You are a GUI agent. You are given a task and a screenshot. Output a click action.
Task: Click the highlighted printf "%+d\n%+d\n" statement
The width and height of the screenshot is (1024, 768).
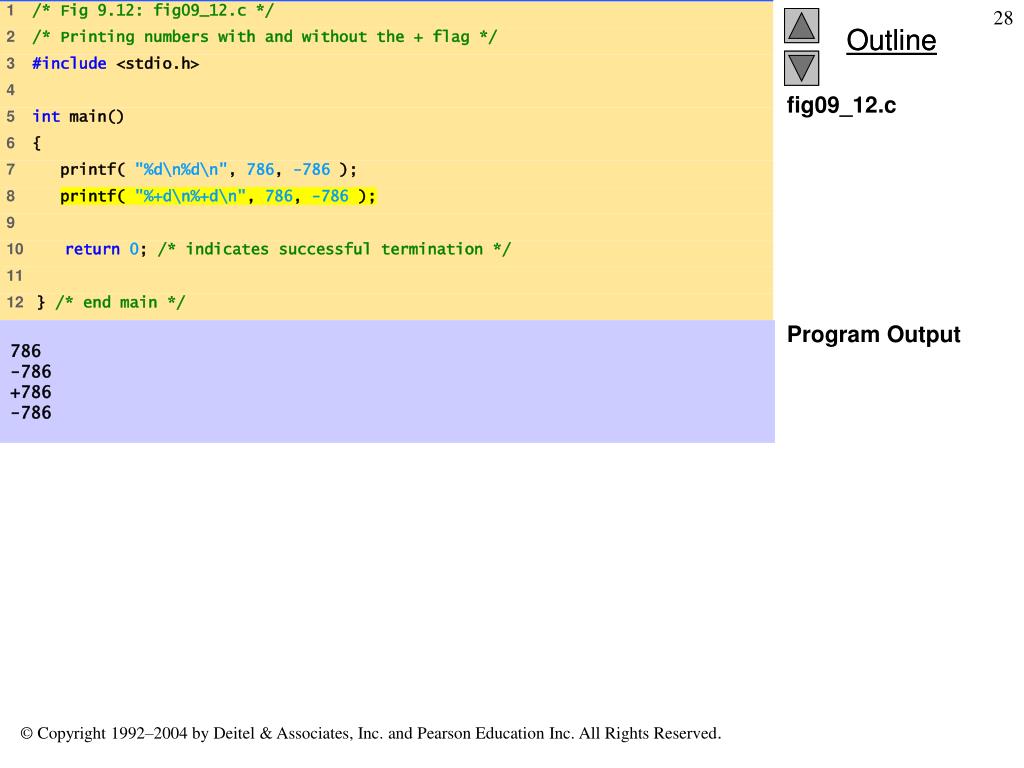click(218, 196)
